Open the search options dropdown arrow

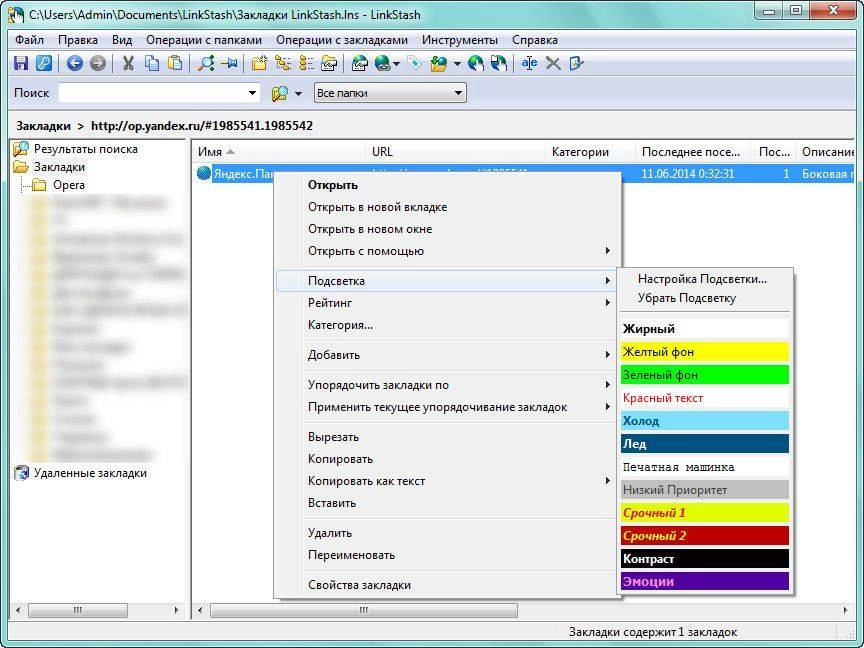point(298,94)
